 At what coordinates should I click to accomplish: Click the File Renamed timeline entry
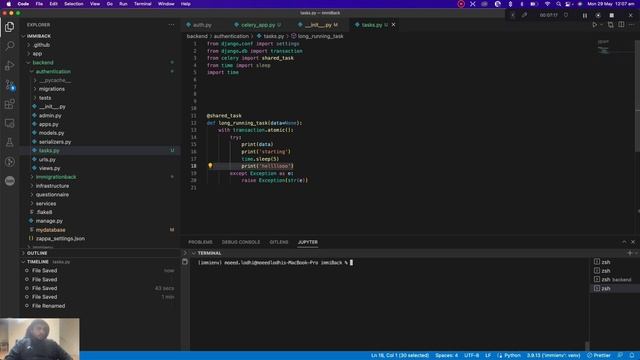click(x=48, y=306)
